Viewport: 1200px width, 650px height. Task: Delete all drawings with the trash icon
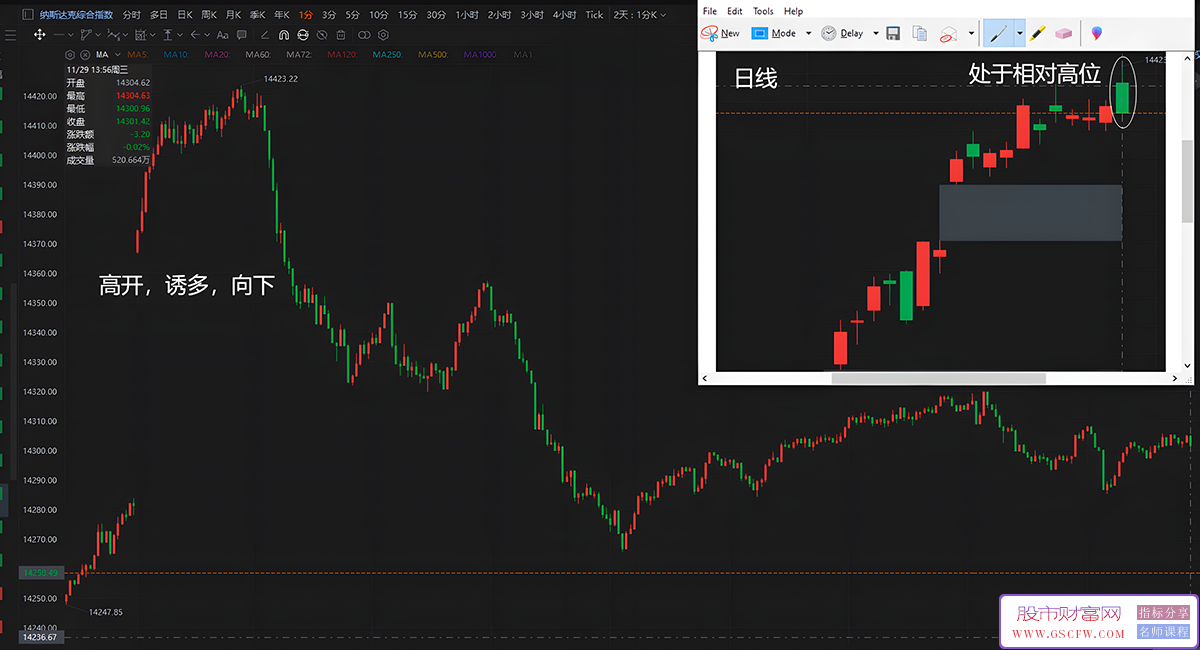[342, 34]
